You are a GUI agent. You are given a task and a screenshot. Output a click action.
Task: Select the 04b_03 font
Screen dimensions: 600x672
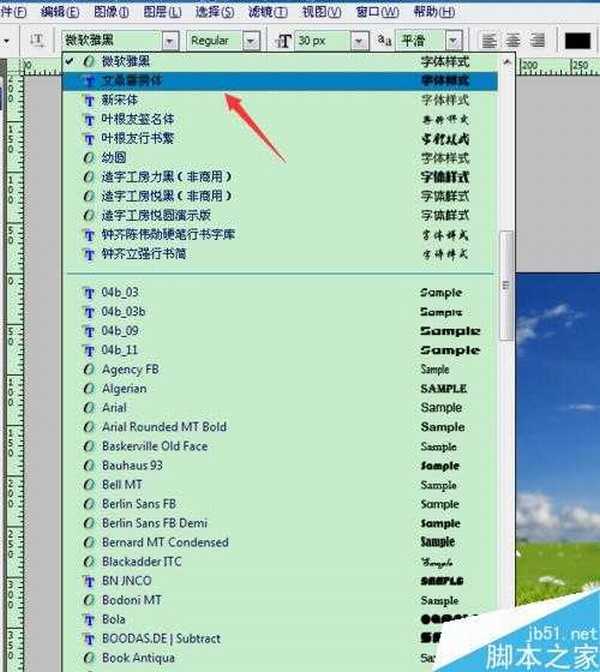coord(280,293)
